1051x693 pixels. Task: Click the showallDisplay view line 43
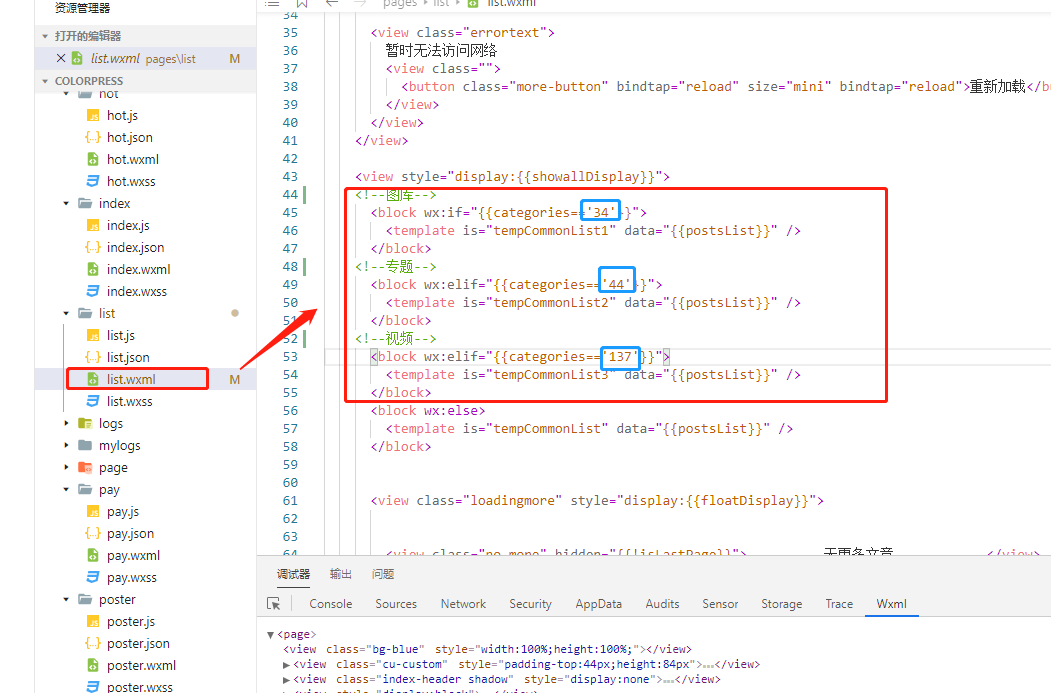(512, 177)
